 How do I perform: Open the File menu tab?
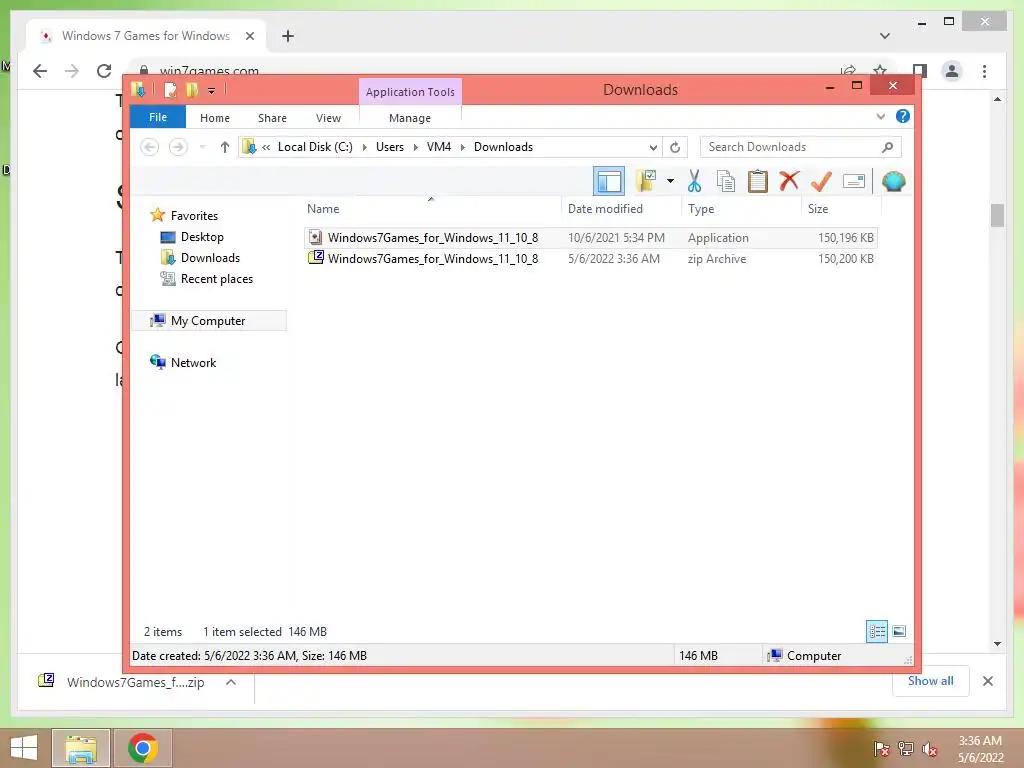click(x=158, y=117)
